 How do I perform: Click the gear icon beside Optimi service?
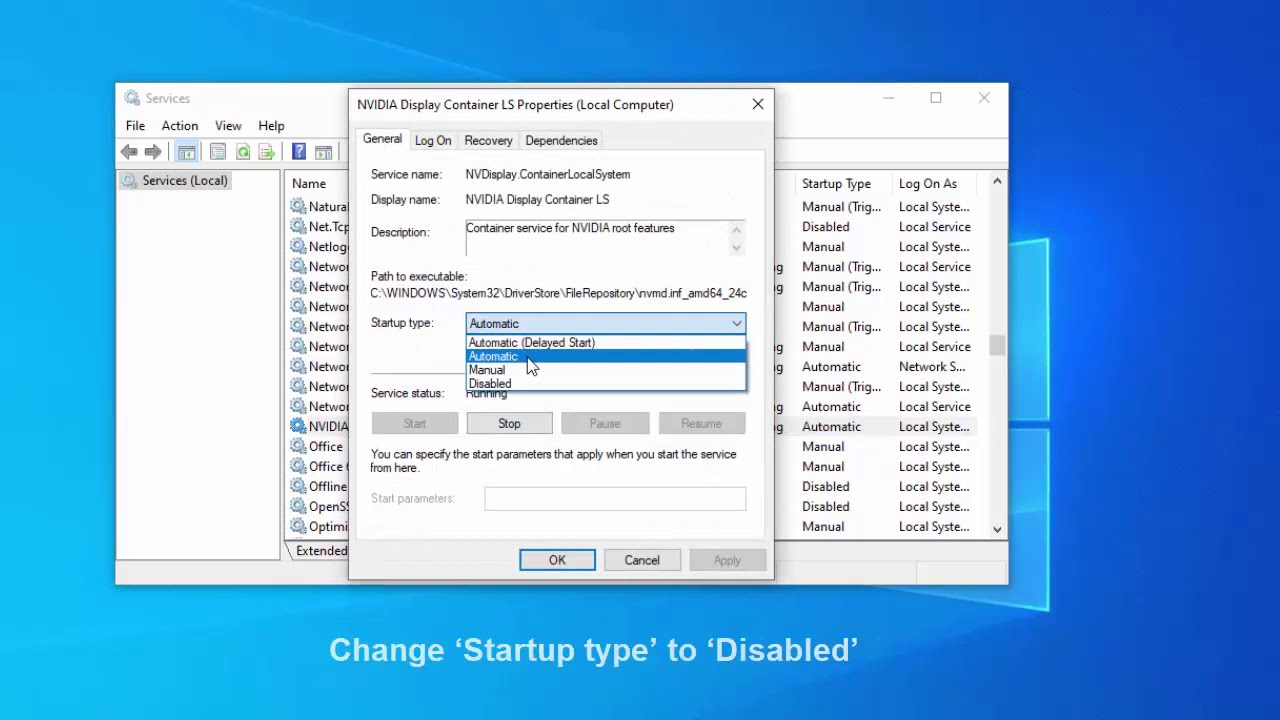[x=298, y=526]
